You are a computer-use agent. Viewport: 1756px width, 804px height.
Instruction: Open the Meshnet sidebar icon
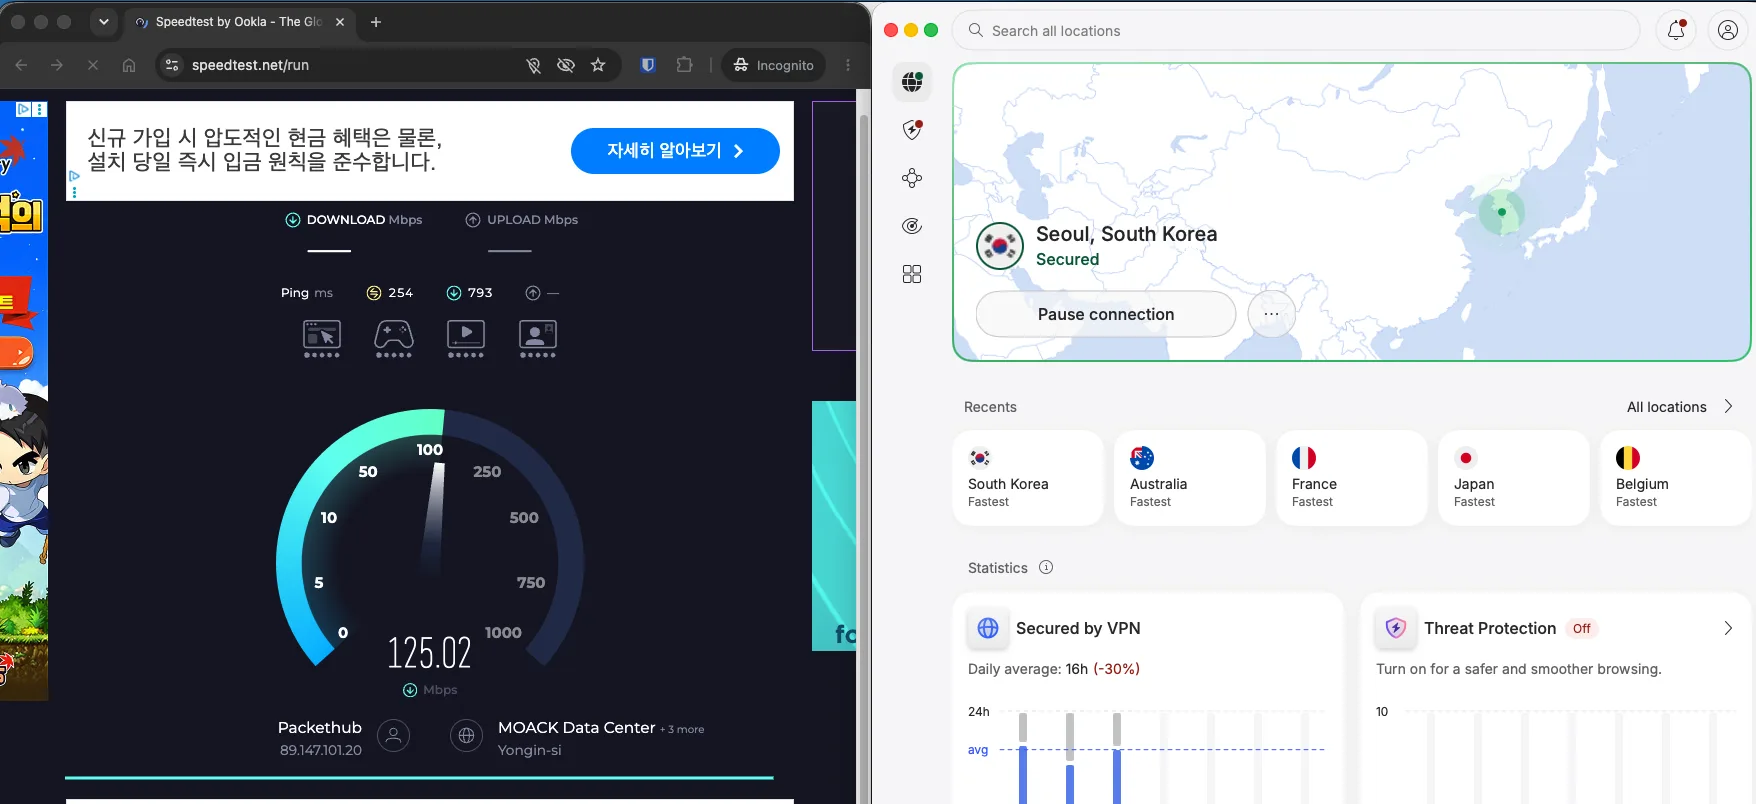tap(912, 178)
